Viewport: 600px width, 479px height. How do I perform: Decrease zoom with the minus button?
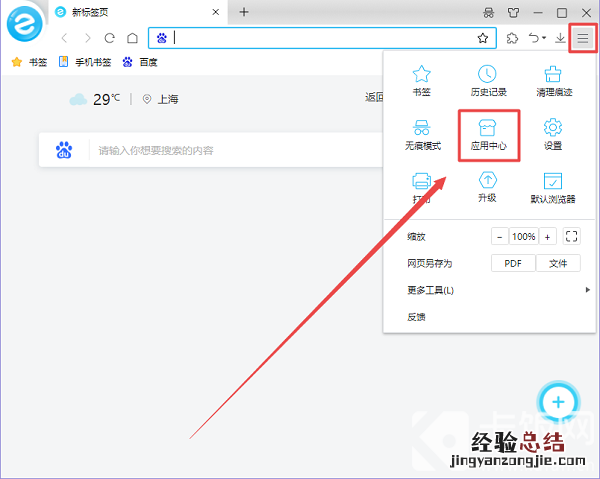499,236
